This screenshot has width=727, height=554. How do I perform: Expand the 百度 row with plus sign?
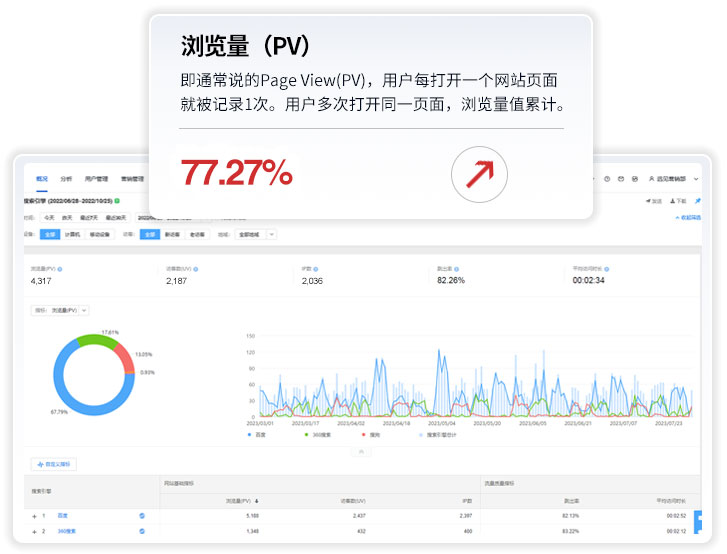(x=34, y=516)
